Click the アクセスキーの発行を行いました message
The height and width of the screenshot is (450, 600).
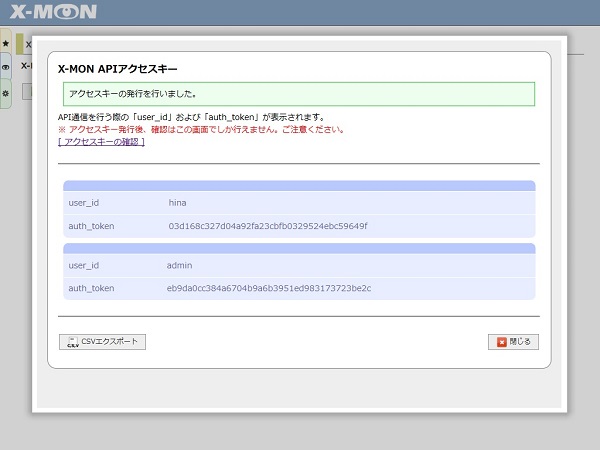[x=299, y=94]
